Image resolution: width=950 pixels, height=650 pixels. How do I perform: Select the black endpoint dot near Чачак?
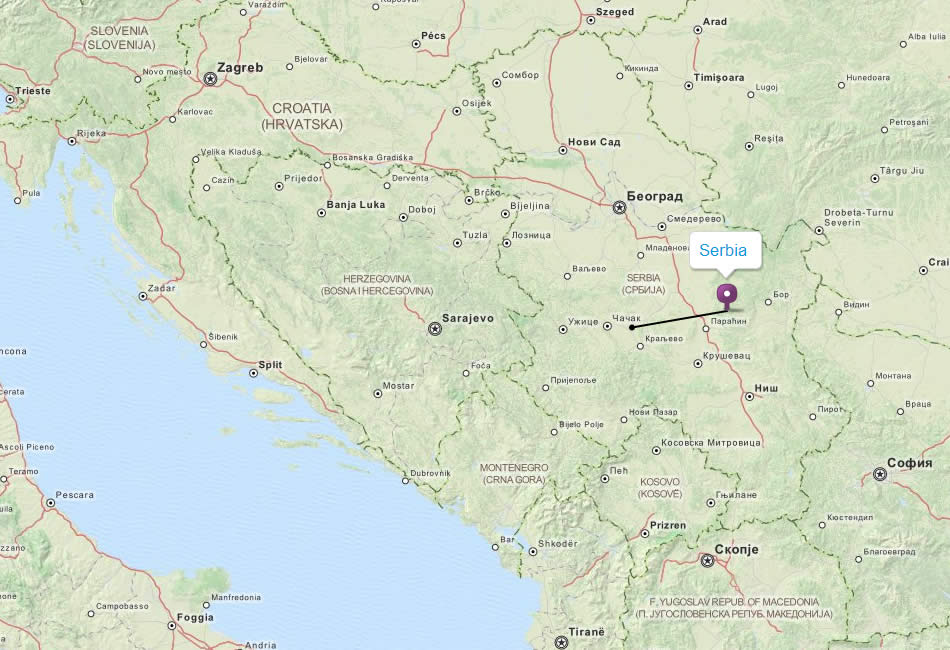(631, 327)
